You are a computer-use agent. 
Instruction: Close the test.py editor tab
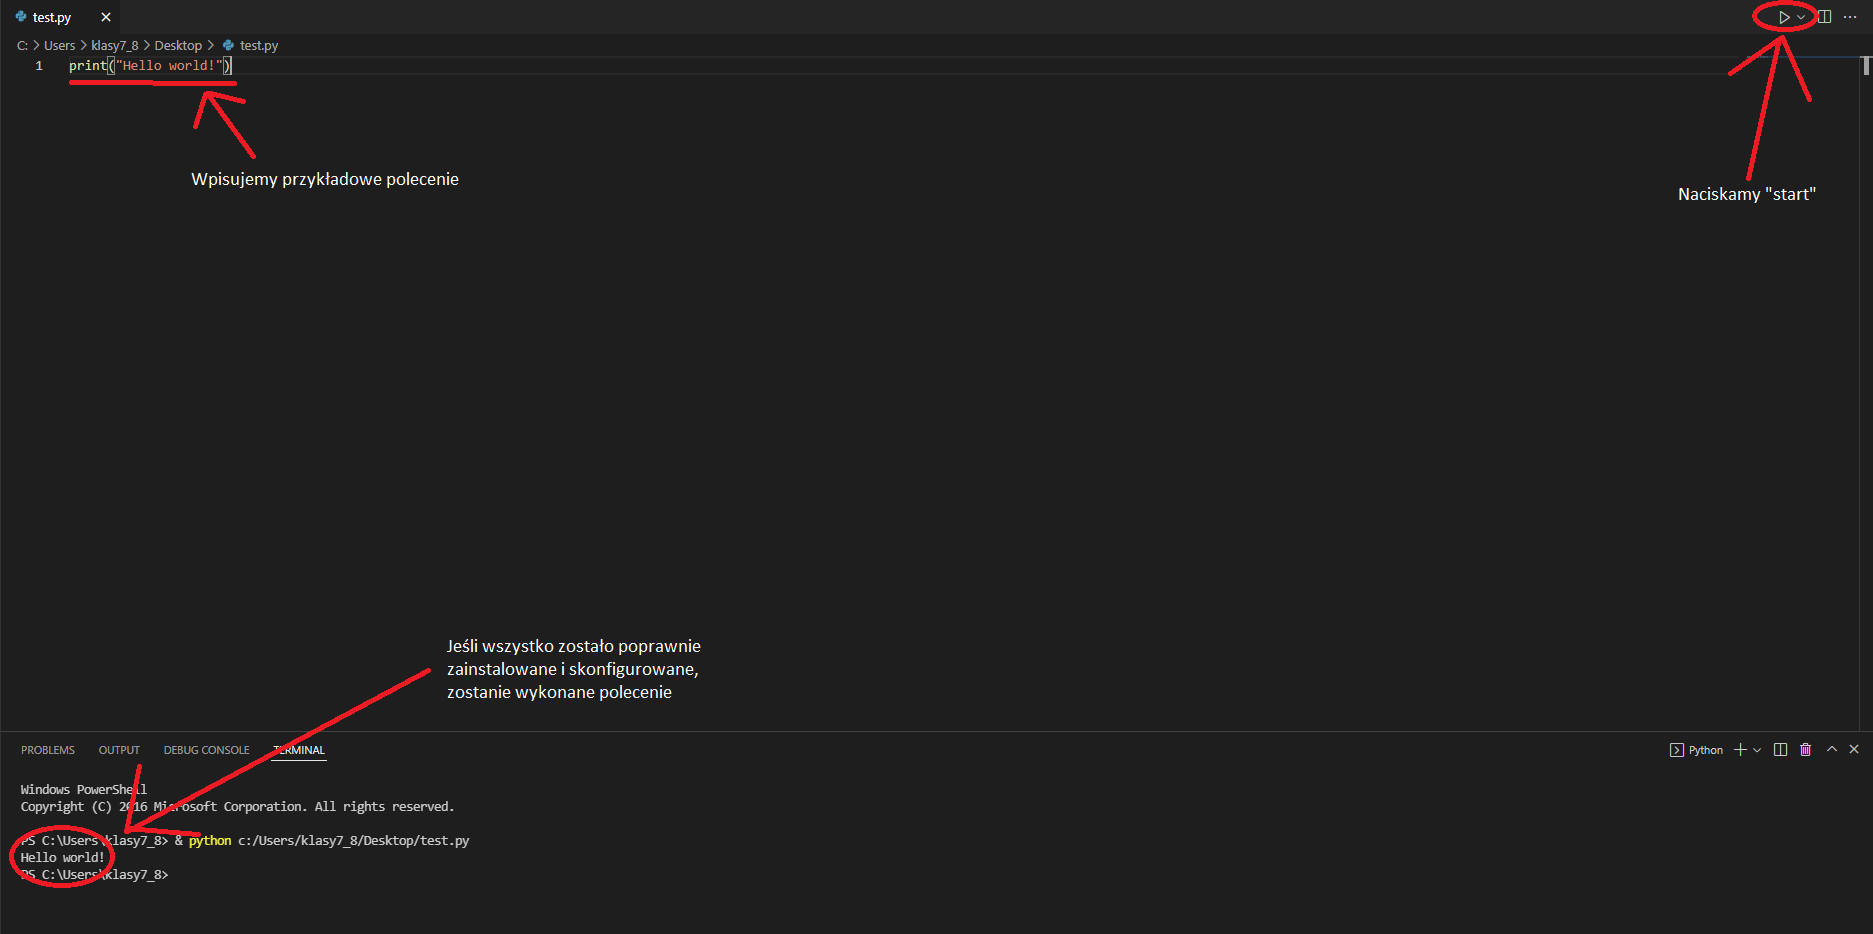point(106,17)
